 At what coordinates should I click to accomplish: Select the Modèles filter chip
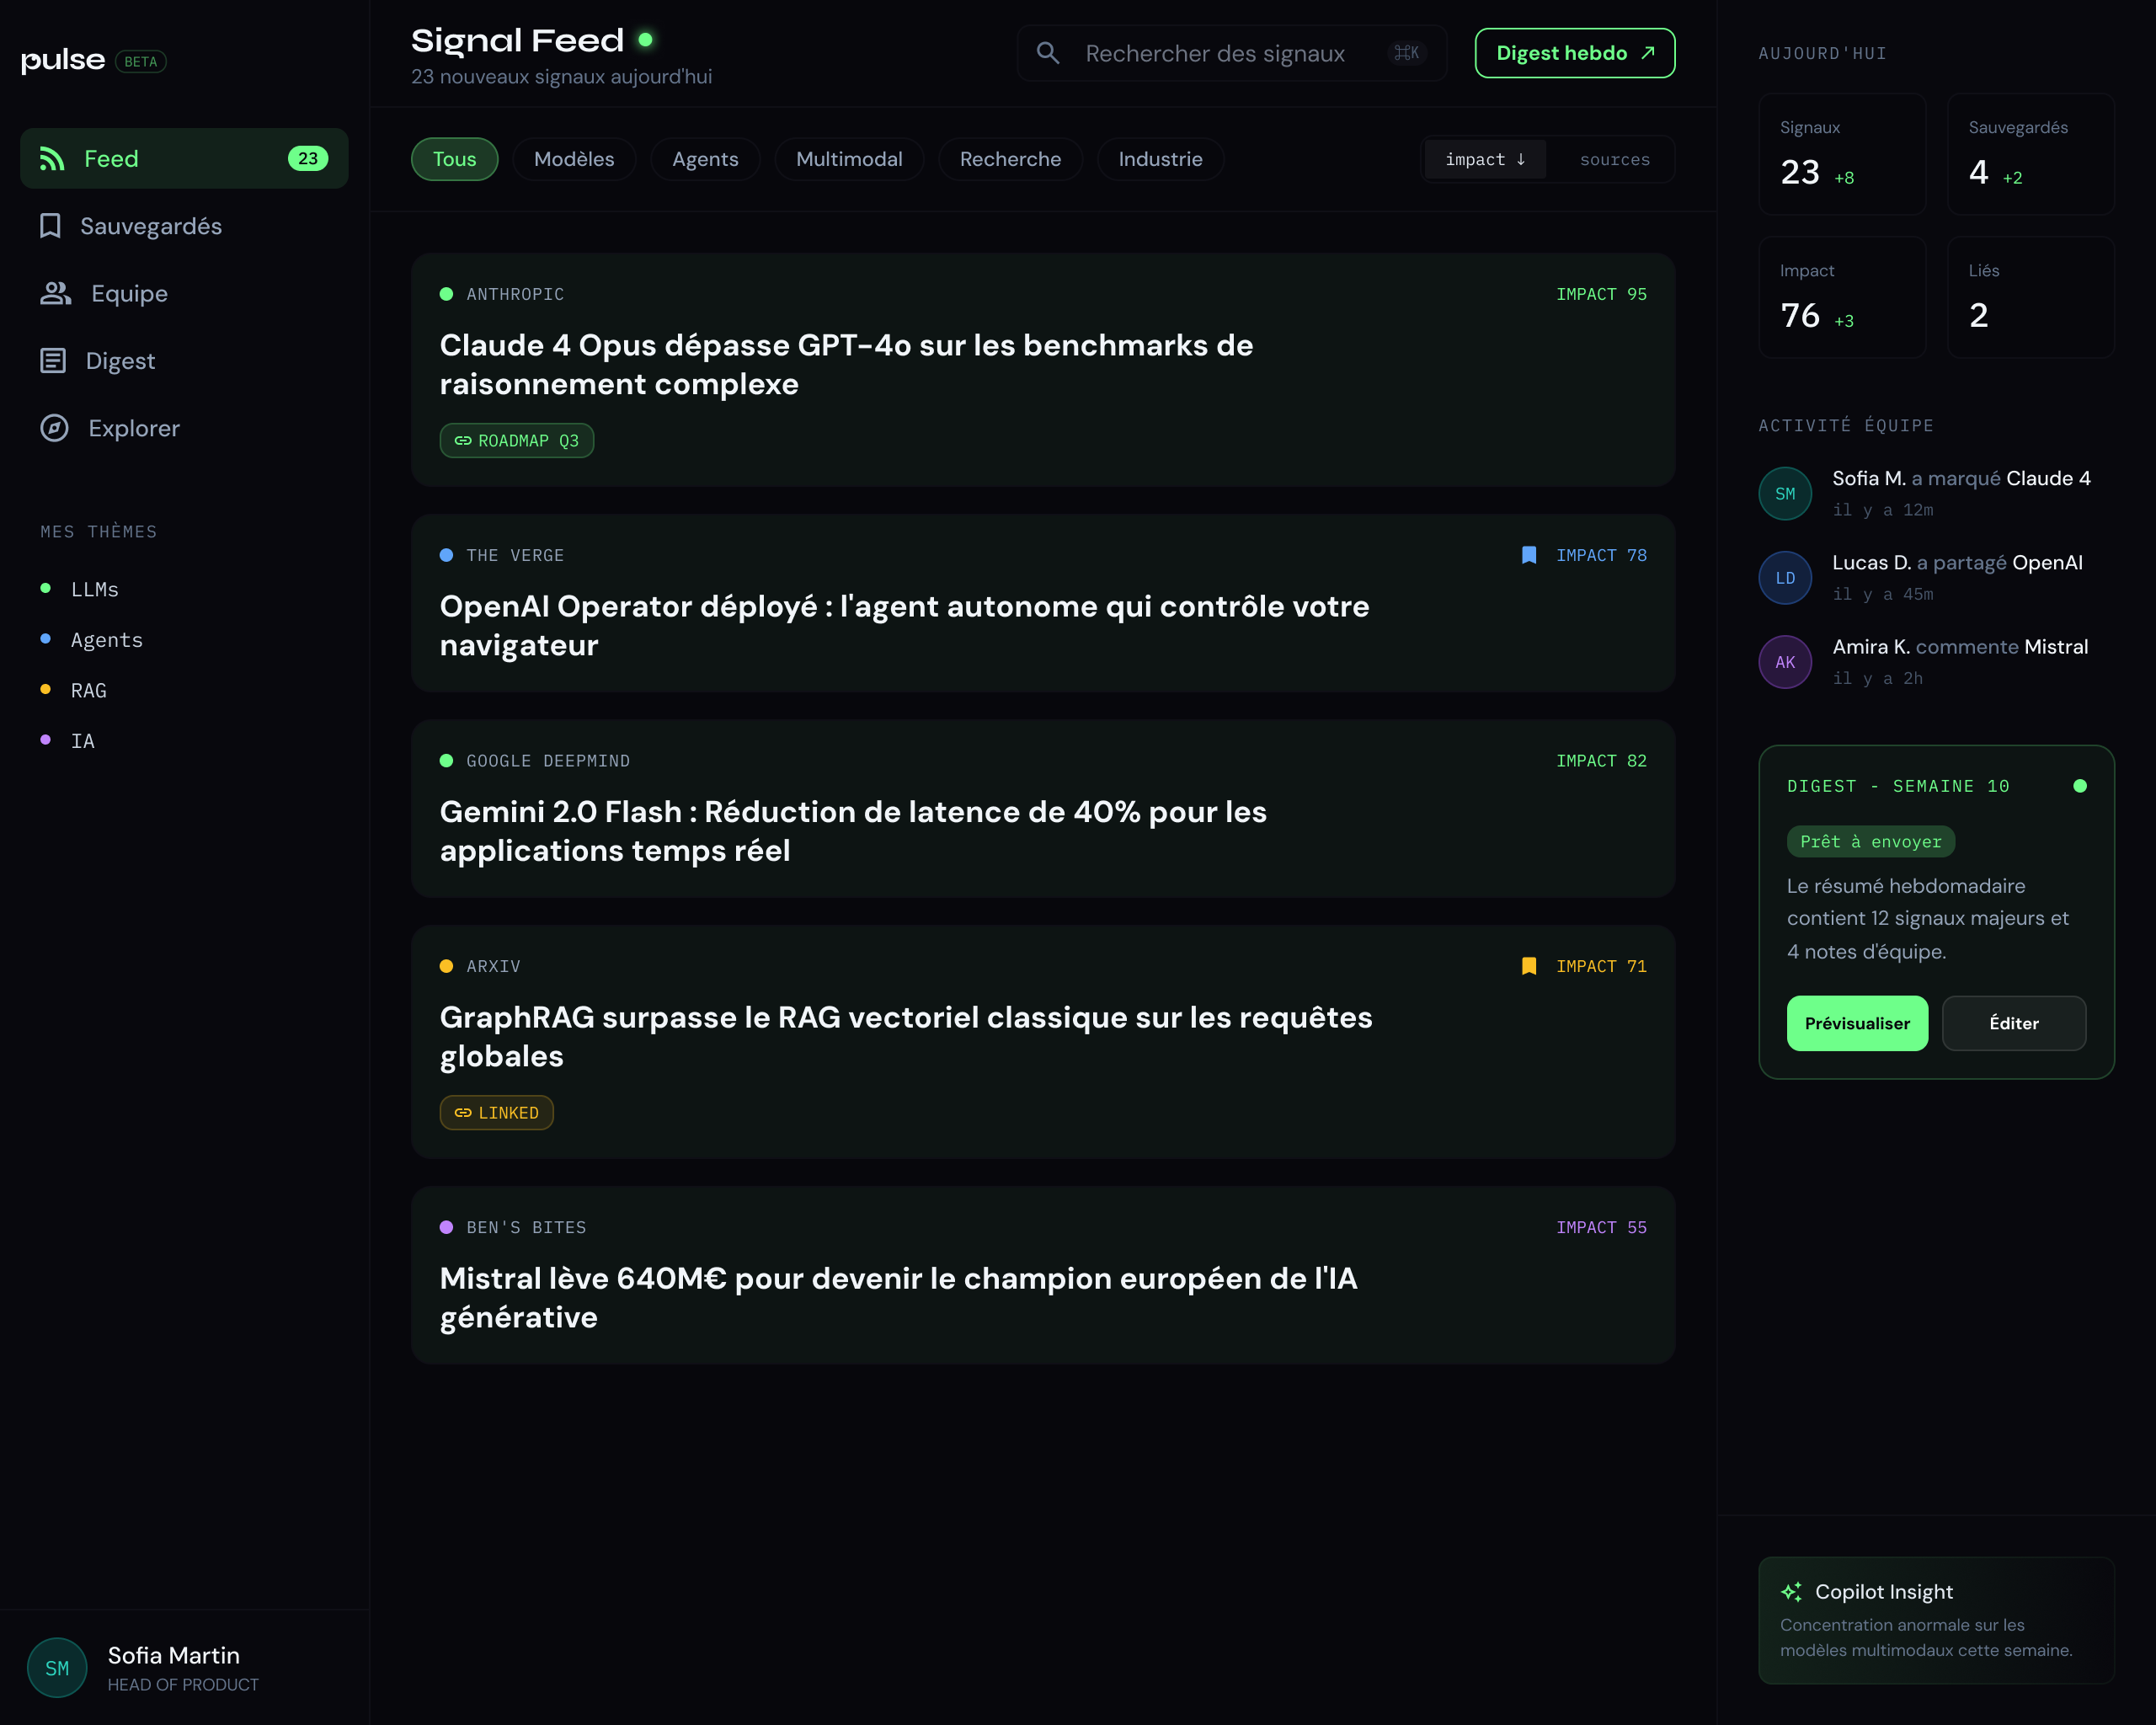(574, 159)
